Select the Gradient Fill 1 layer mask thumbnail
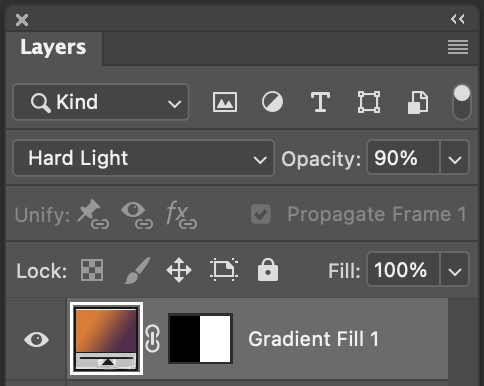The image size is (484, 386). coord(200,339)
